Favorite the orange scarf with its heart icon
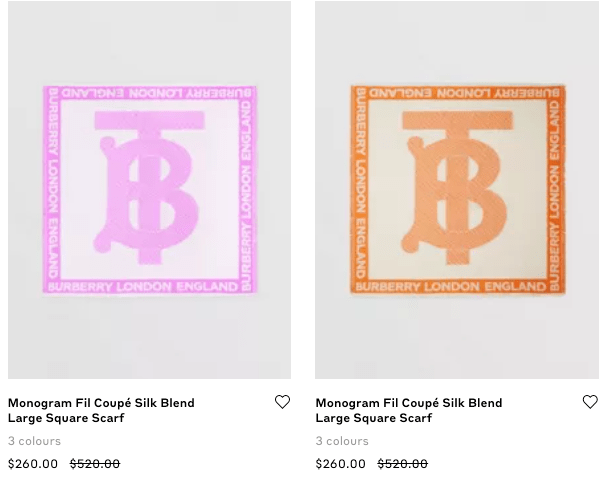This screenshot has width=601, height=488. click(x=590, y=402)
